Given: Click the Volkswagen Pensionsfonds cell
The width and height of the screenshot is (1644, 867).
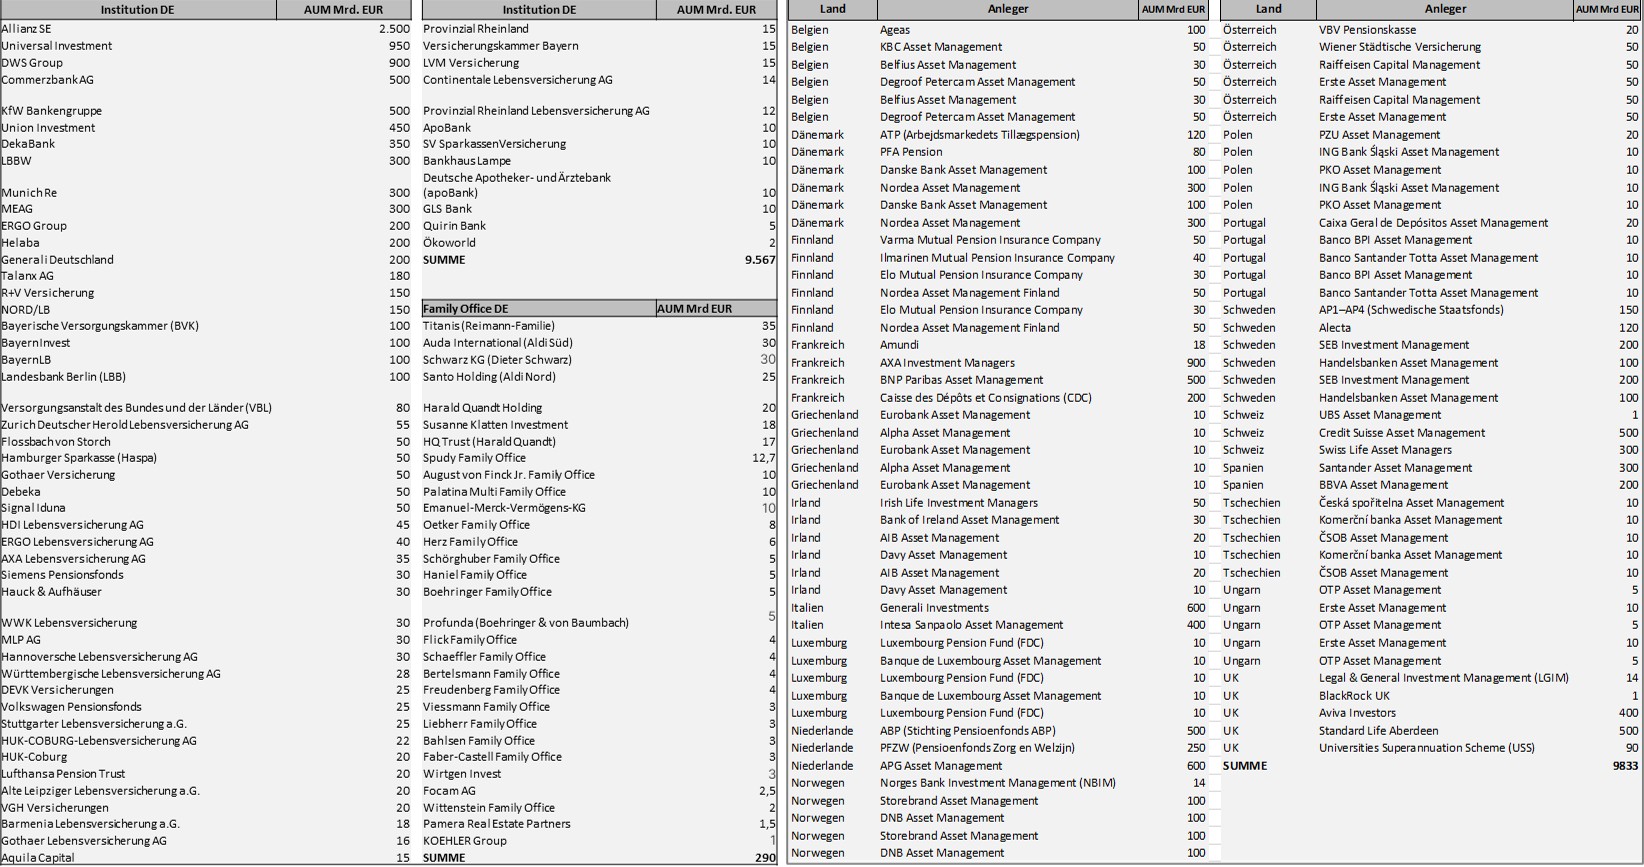Looking at the screenshot, I should 71,707.
